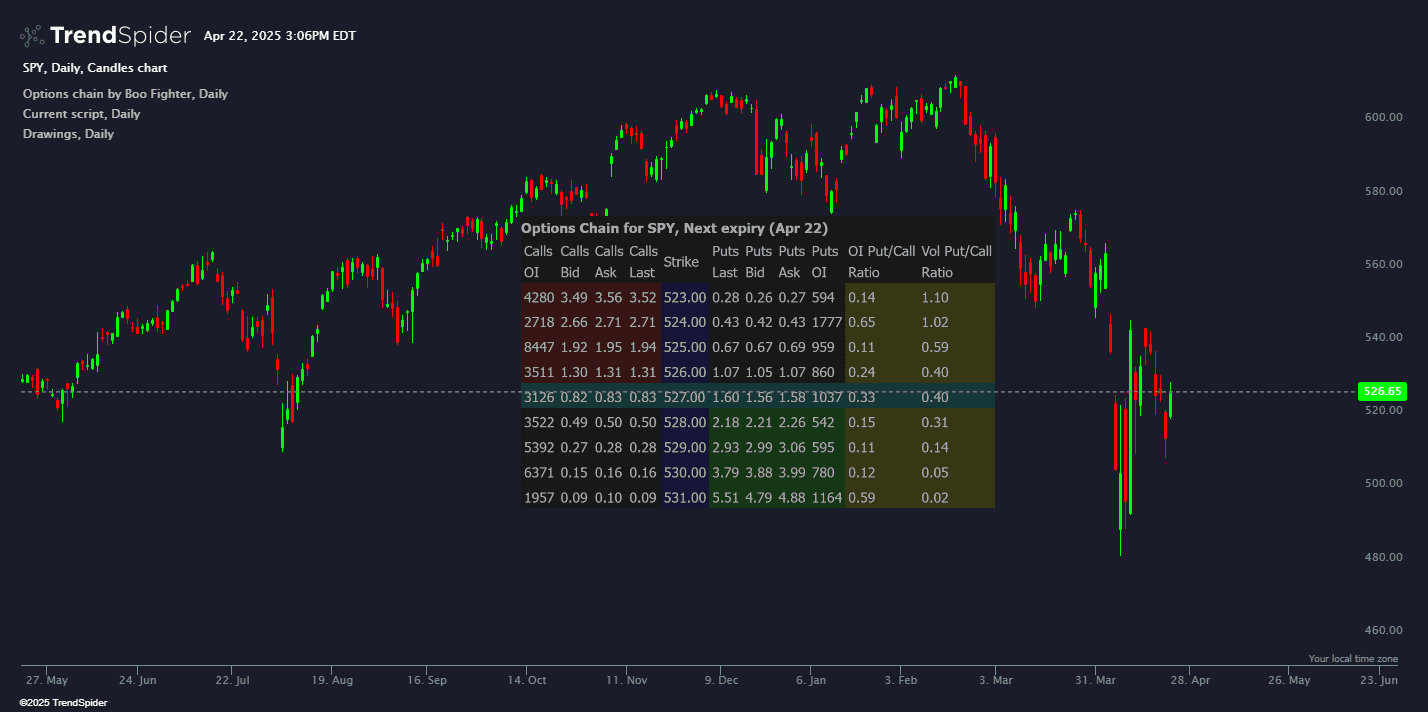Click calls open interest value 1957
This screenshot has width=1428, height=712.
tap(539, 497)
